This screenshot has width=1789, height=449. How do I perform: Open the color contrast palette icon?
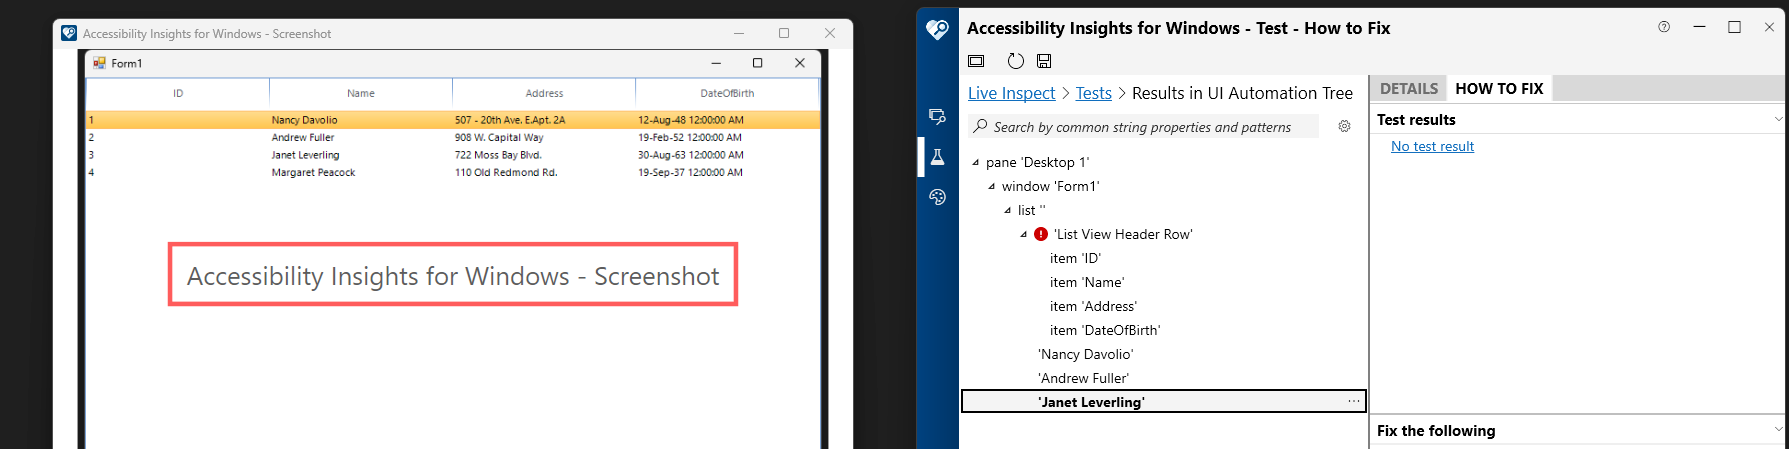[x=937, y=197]
